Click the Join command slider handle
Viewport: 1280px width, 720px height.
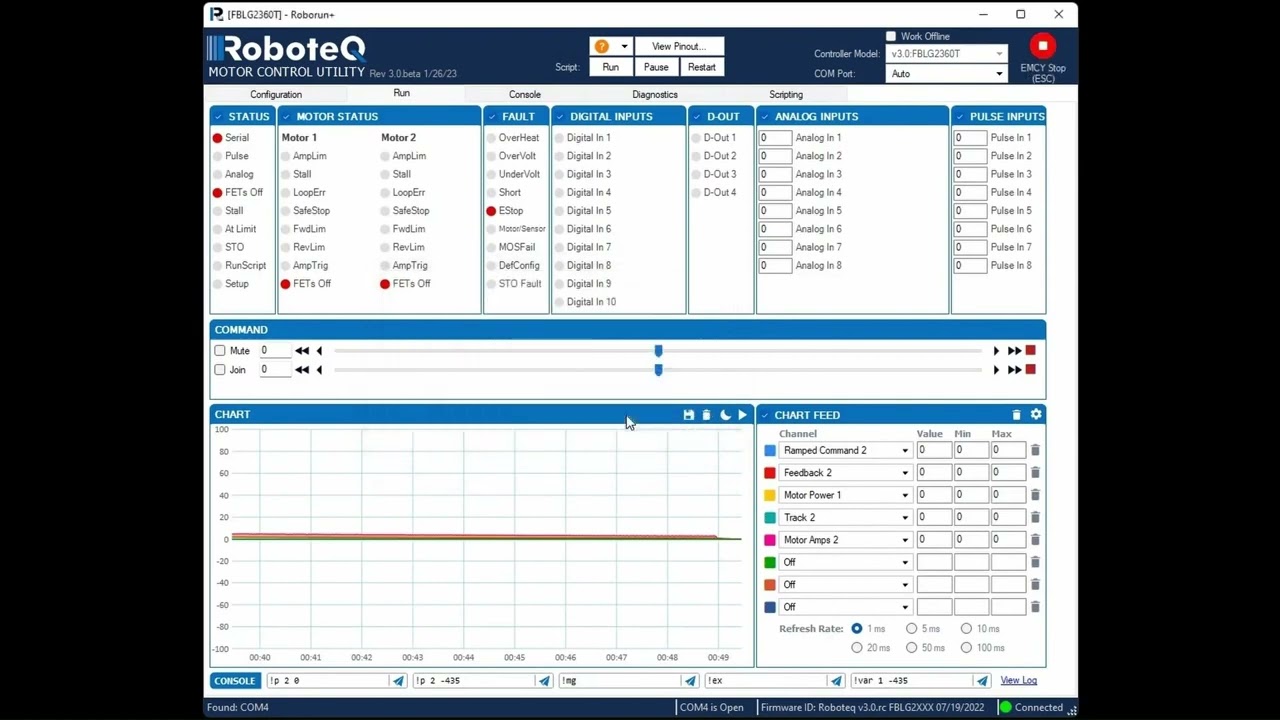[658, 370]
